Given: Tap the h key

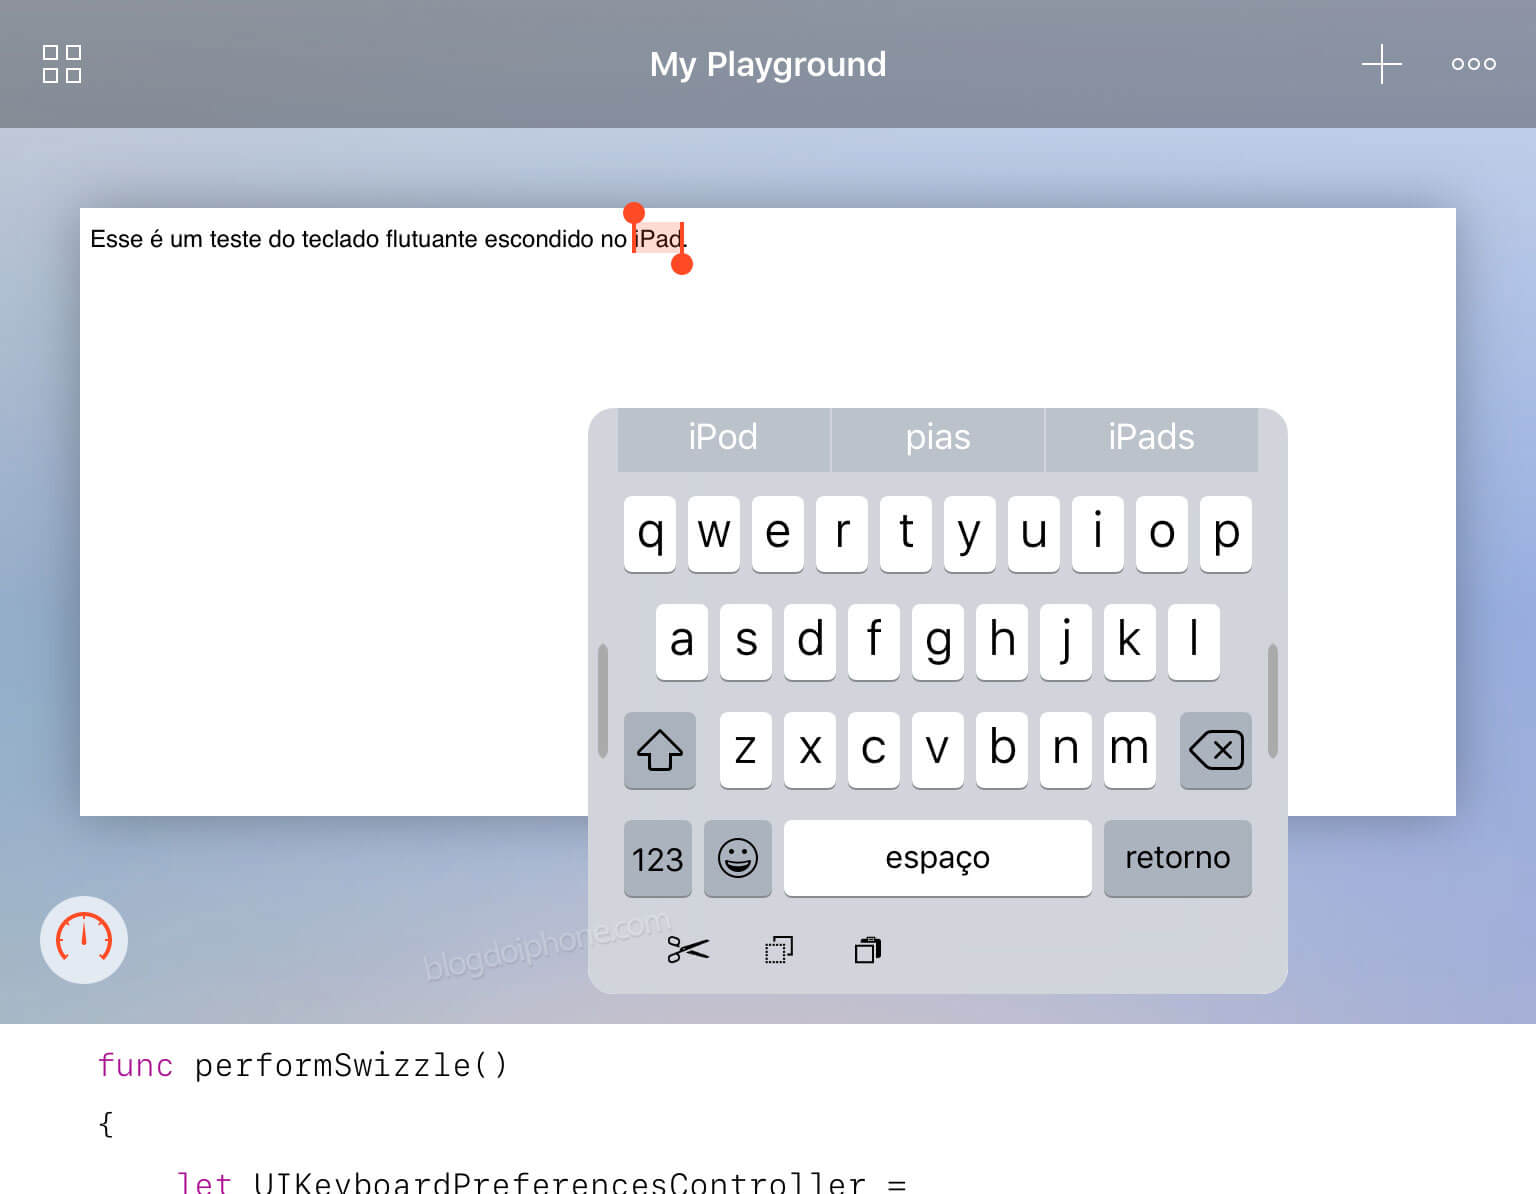Looking at the screenshot, I should tap(1002, 642).
